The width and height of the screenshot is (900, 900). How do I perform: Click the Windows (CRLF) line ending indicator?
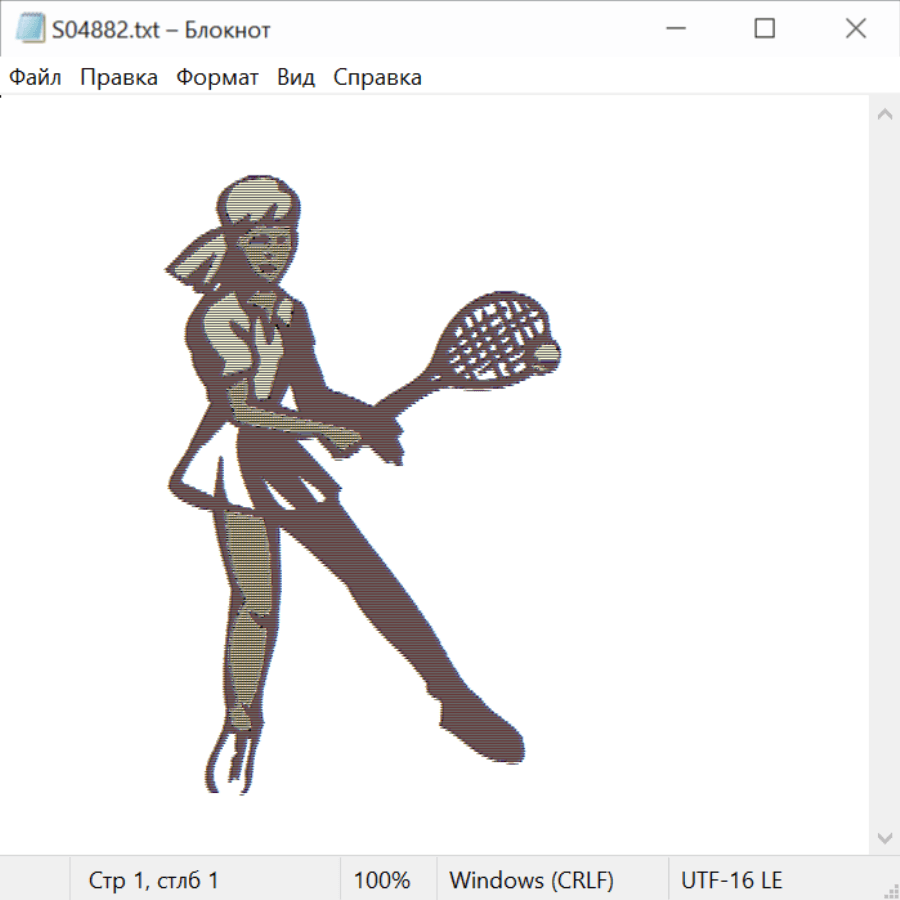point(531,880)
